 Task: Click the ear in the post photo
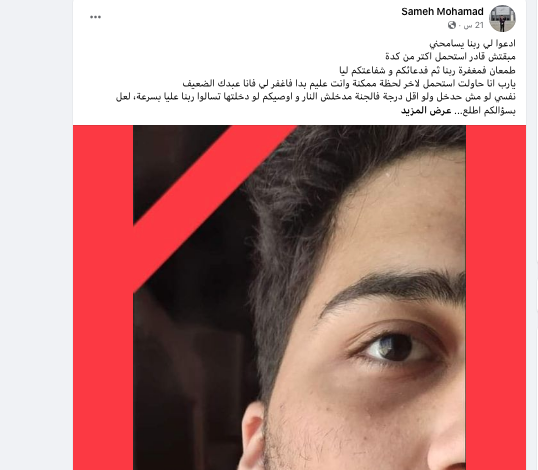point(253,436)
